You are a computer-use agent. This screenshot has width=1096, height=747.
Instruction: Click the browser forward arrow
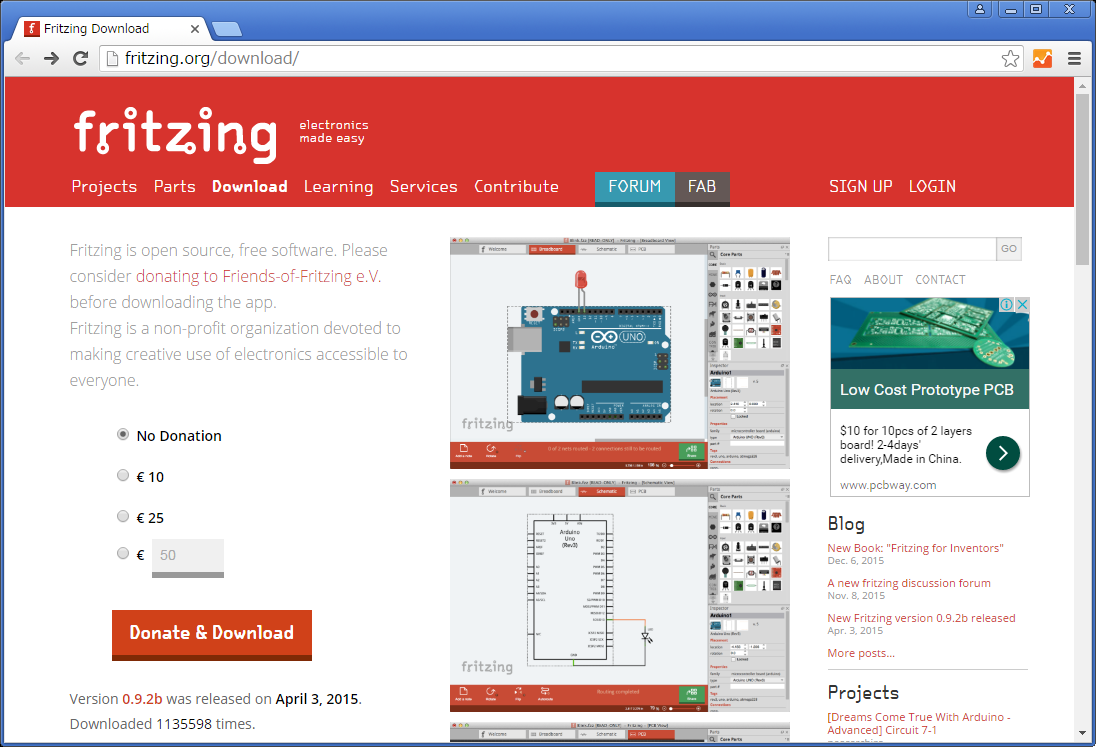[x=51, y=59]
